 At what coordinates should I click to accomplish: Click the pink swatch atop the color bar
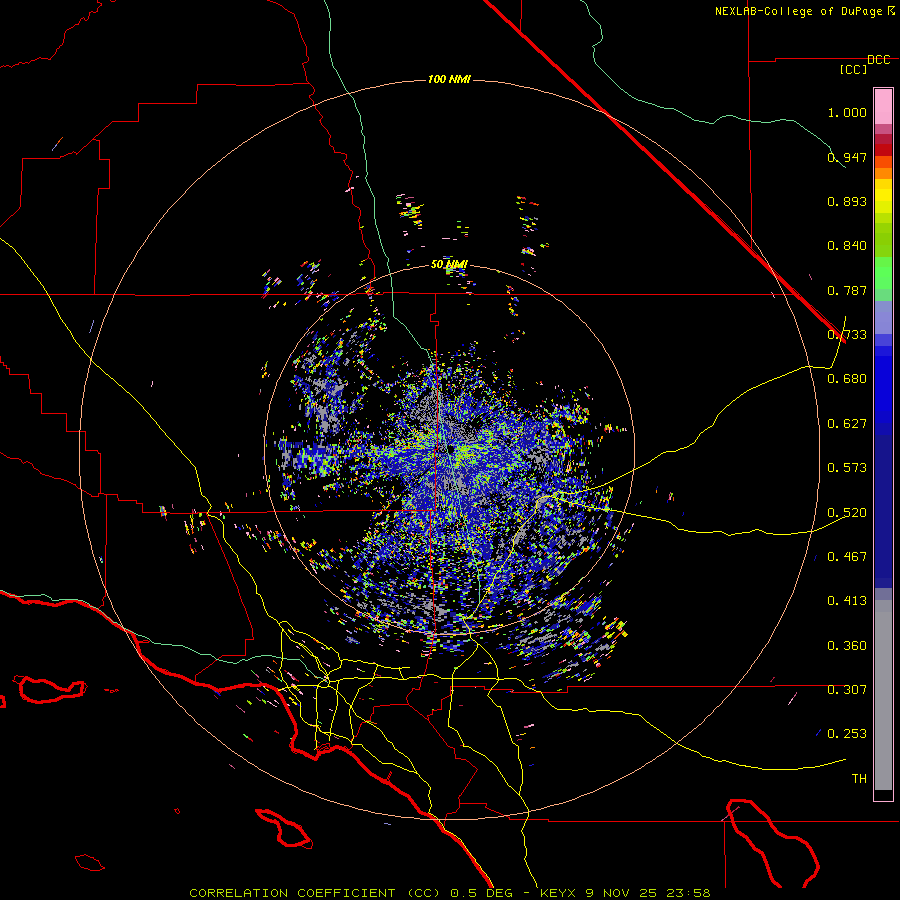click(883, 106)
